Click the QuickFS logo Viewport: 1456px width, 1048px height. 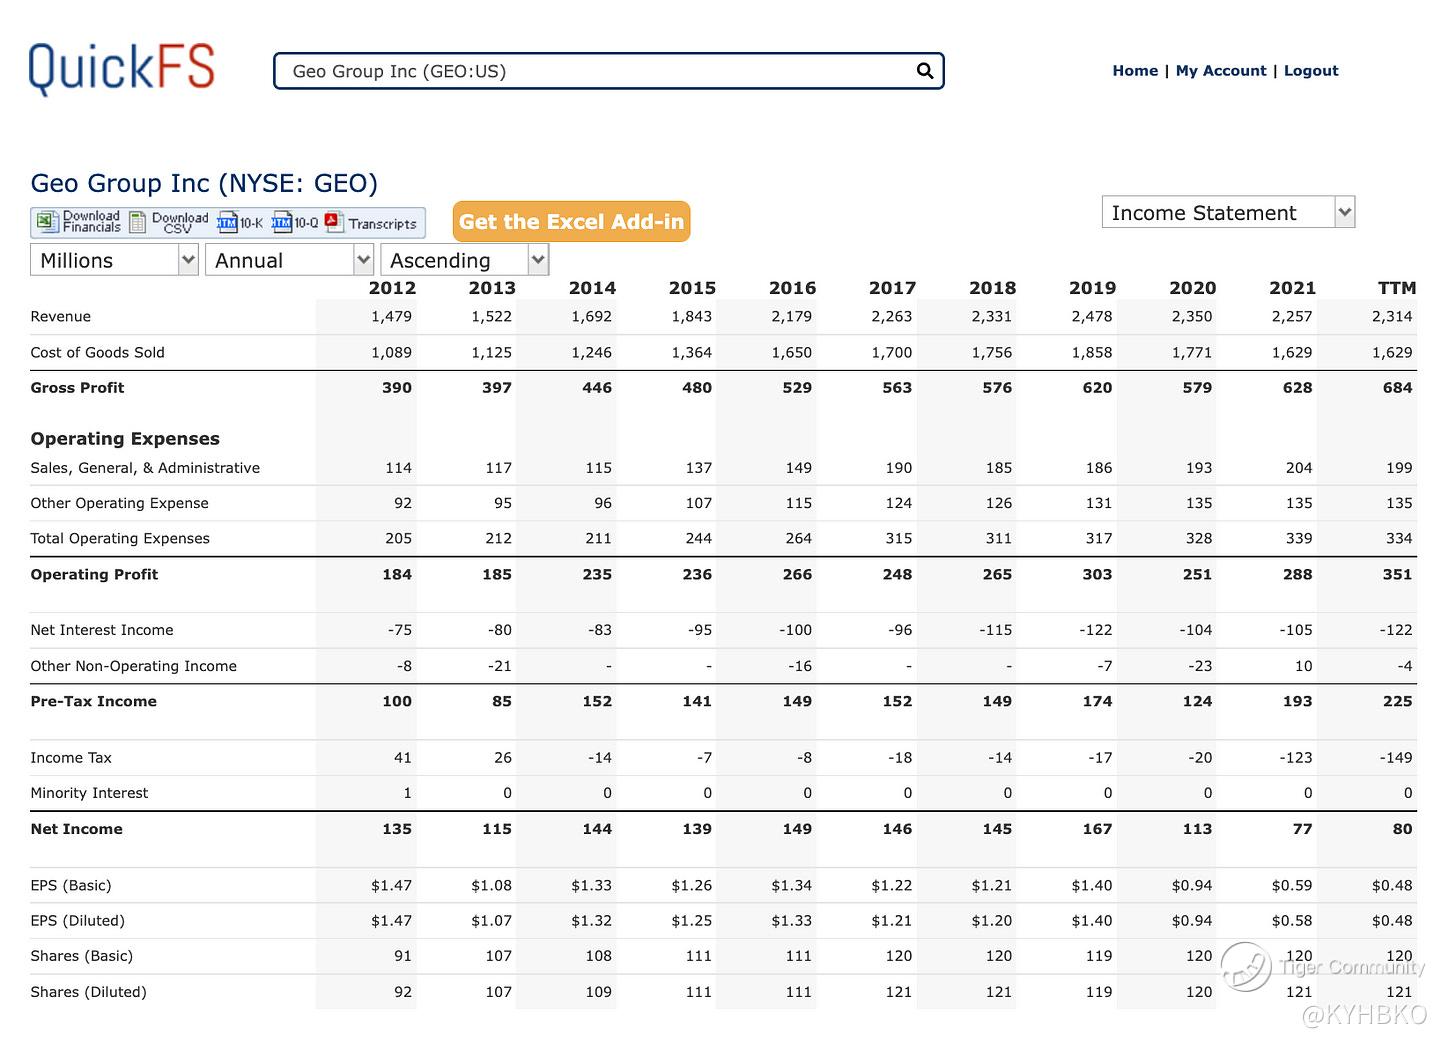coord(122,69)
